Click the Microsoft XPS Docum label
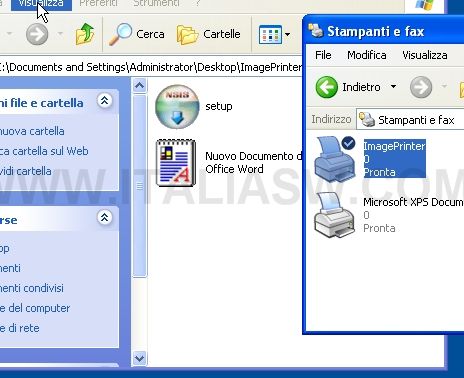 tap(413, 202)
